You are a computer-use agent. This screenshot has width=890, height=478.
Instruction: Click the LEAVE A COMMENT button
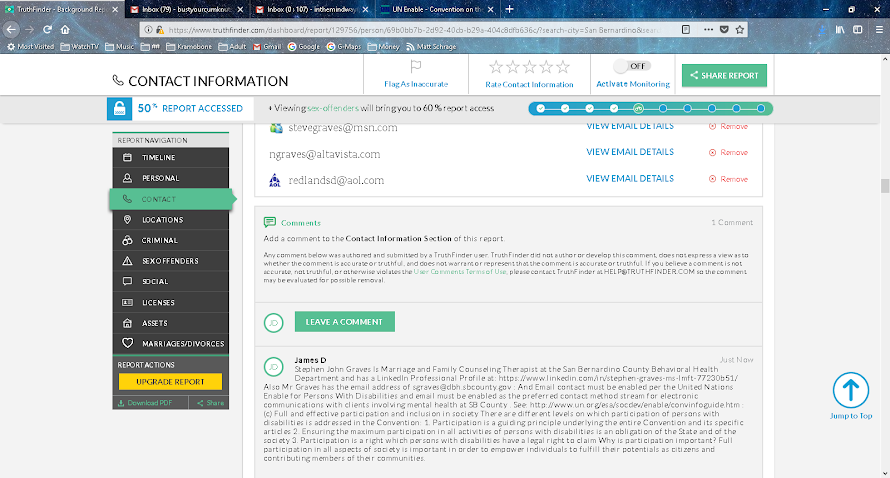345,322
